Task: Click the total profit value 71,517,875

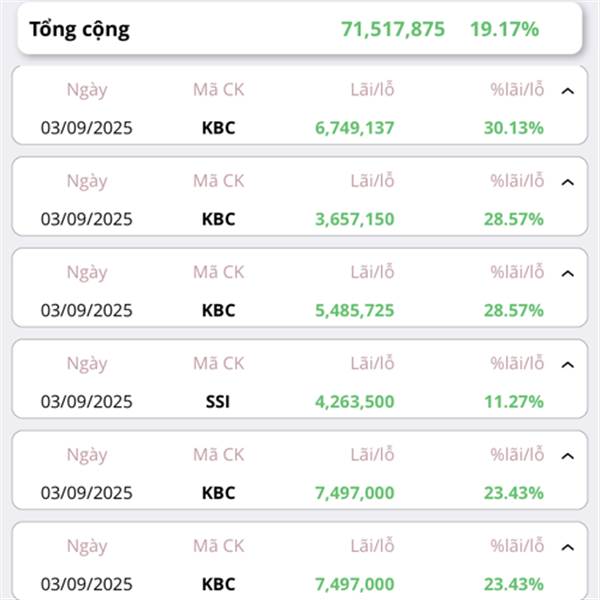Action: point(393,29)
